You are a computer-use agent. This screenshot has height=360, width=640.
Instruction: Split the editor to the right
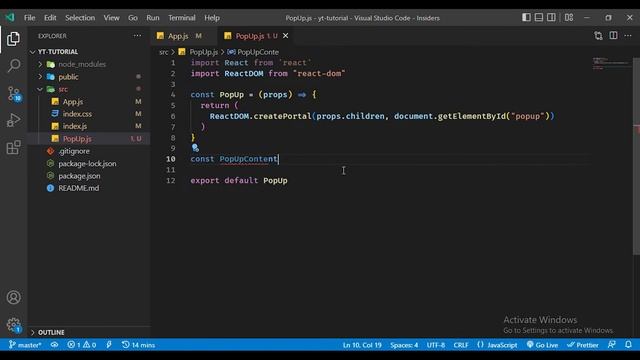pyautogui.click(x=613, y=36)
